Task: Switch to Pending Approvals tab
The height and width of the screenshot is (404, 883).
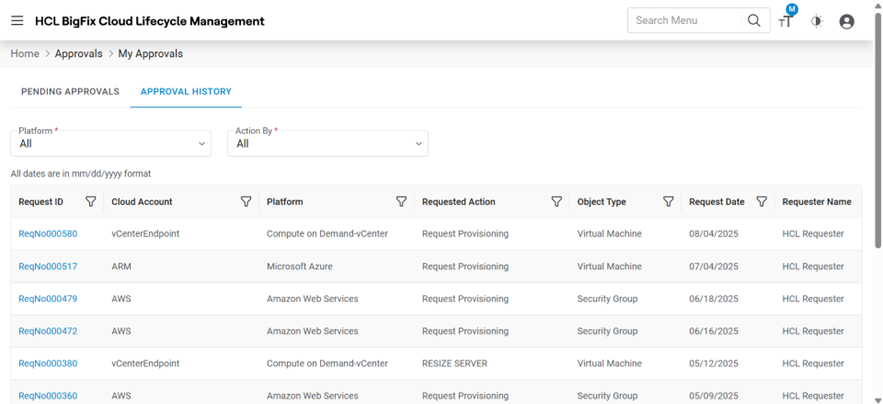Action: (x=70, y=92)
